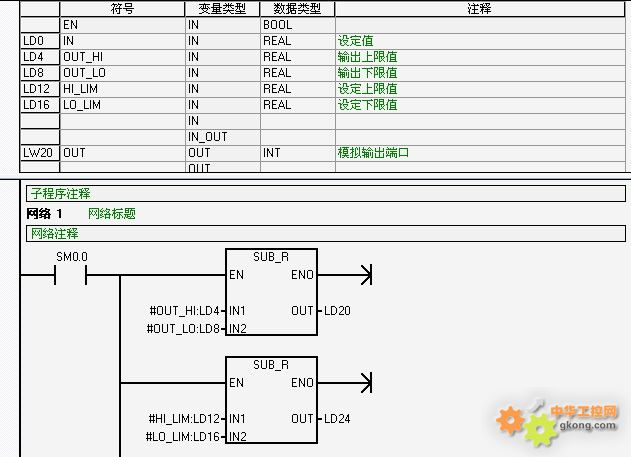
Task: Click the 设定下限值 comment cell
Action: [480, 105]
